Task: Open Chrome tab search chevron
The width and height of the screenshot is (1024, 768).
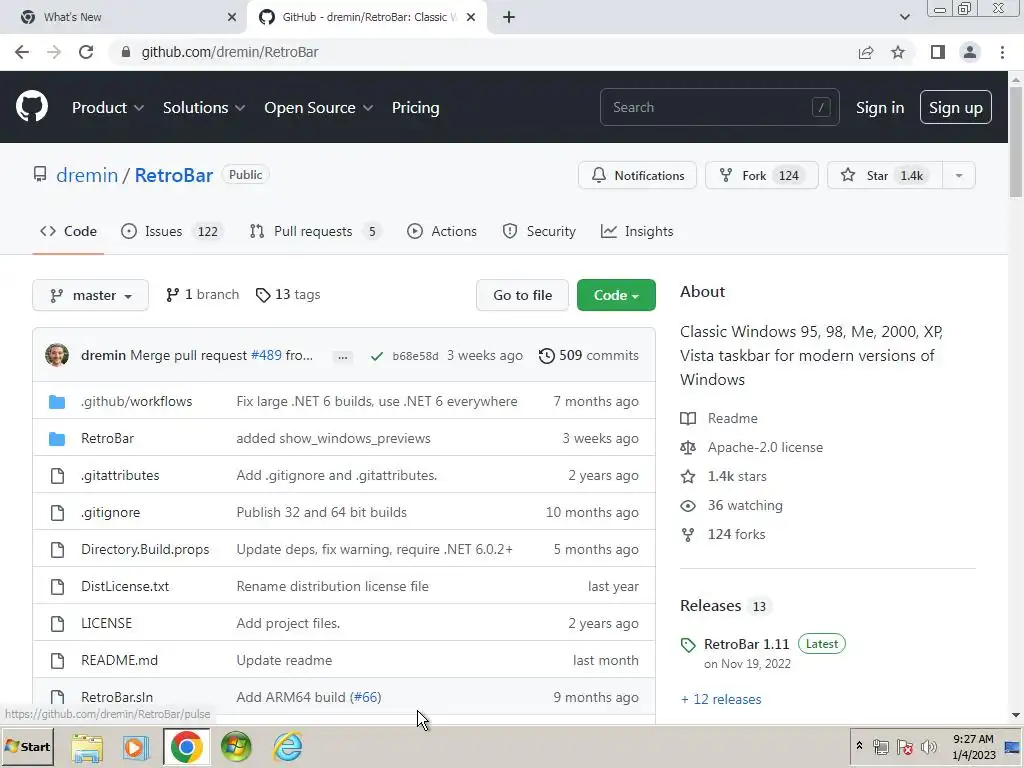Action: pyautogui.click(x=904, y=17)
